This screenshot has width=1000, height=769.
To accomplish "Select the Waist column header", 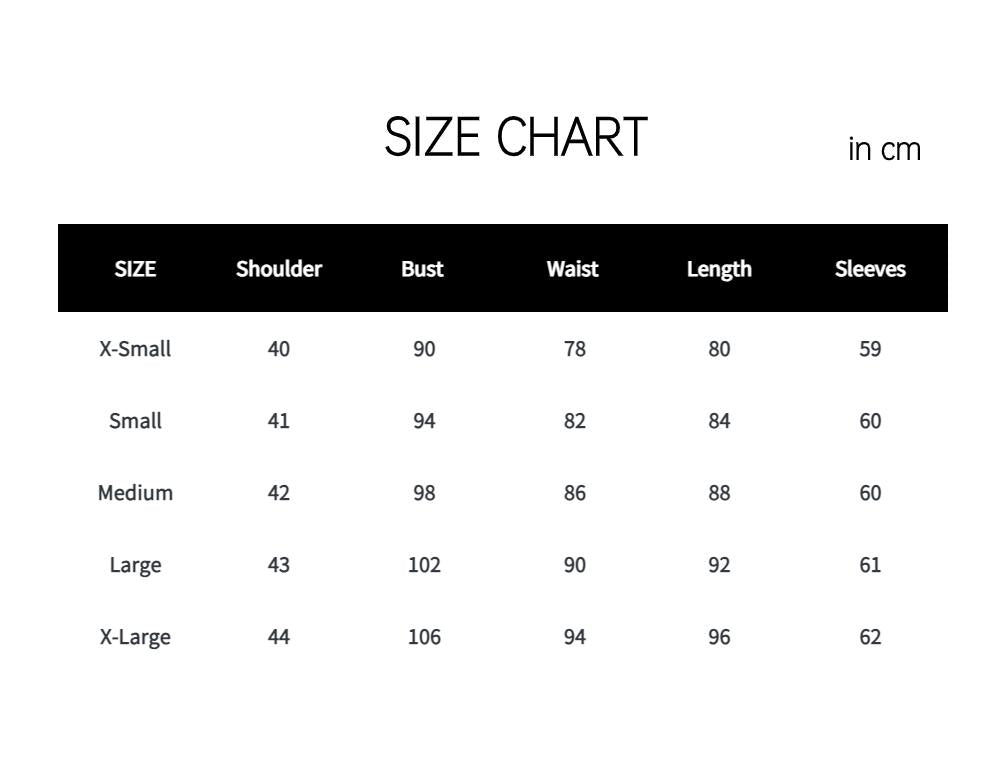I will (572, 269).
